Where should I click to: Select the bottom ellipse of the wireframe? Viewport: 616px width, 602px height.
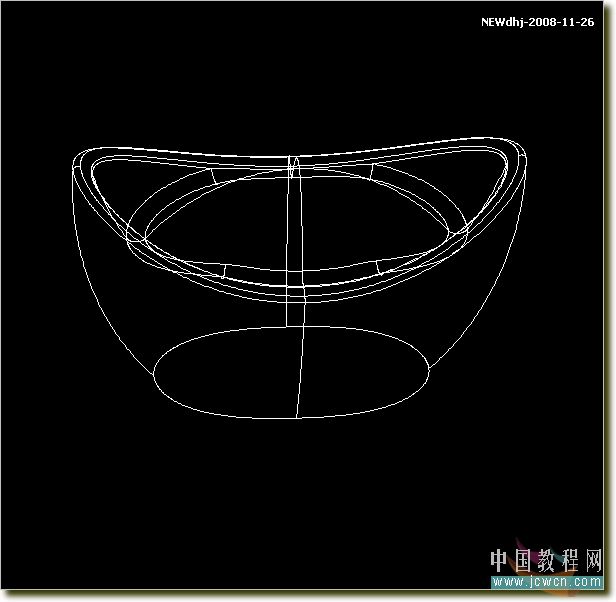click(x=291, y=372)
